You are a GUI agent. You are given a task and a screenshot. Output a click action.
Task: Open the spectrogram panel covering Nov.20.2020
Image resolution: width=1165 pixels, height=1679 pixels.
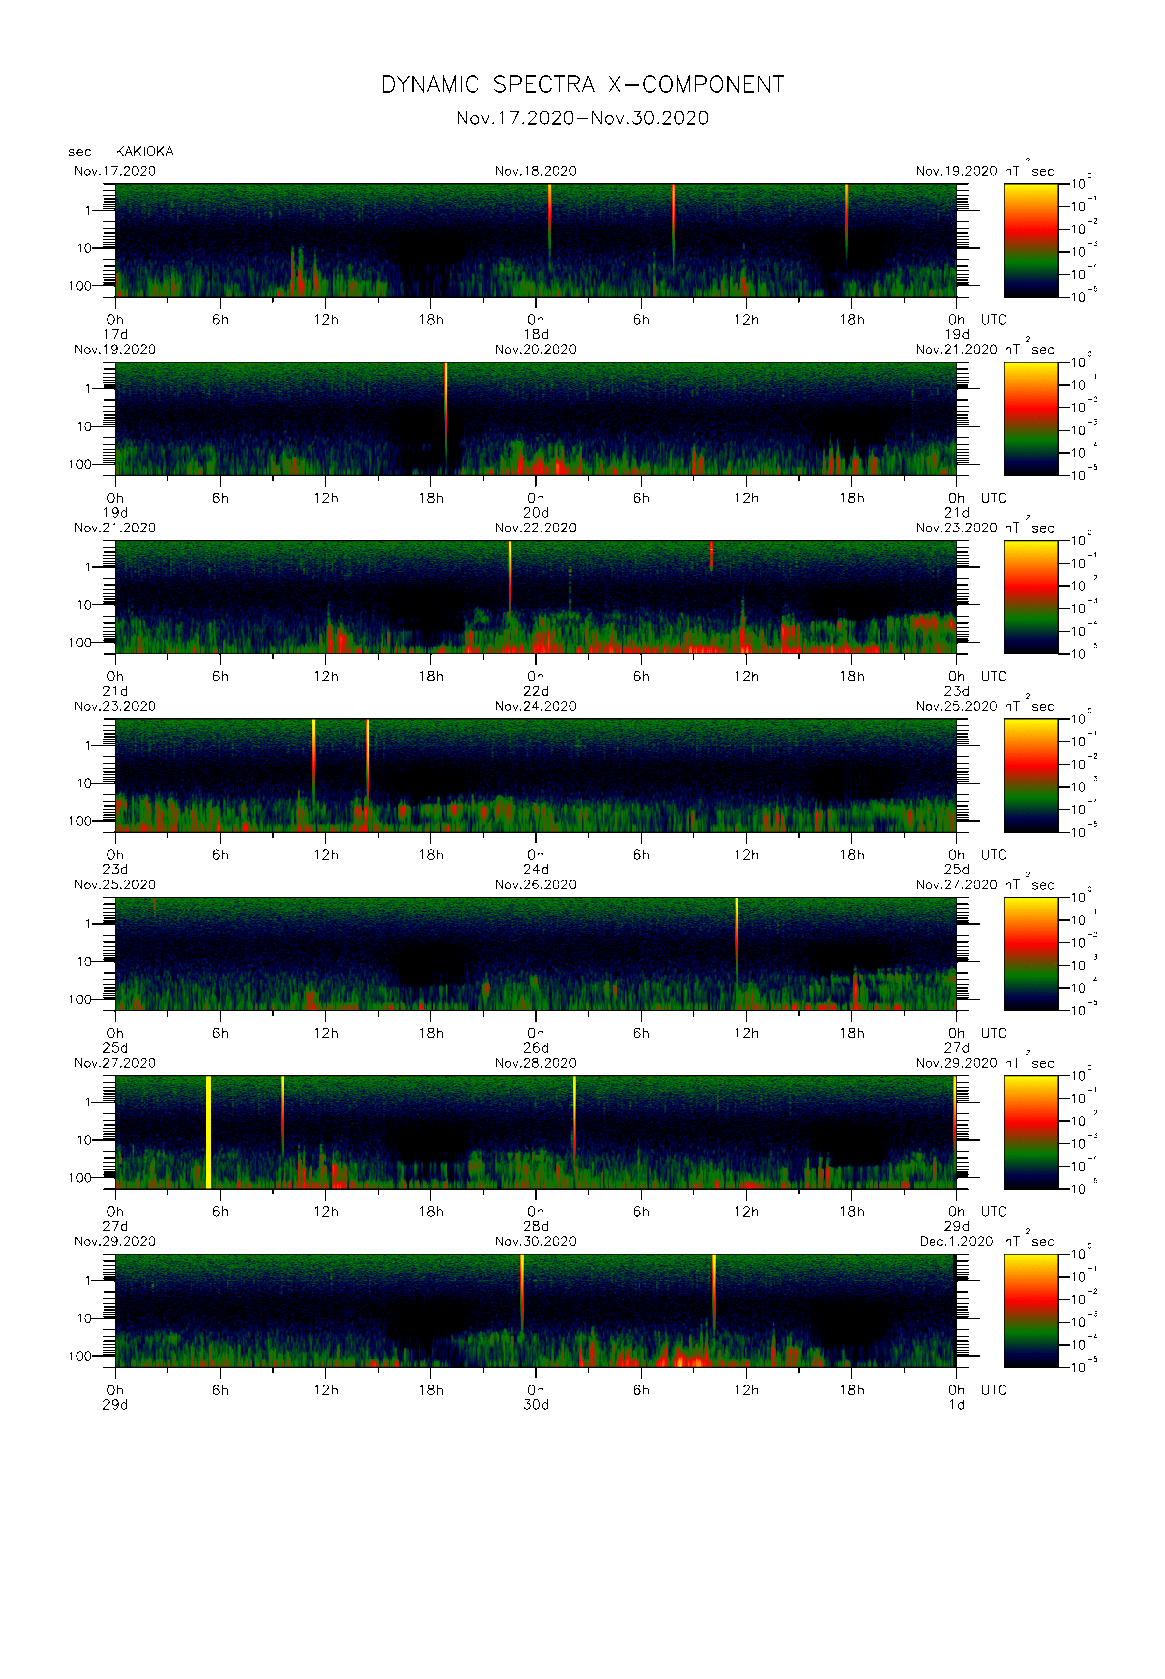[x=536, y=418]
